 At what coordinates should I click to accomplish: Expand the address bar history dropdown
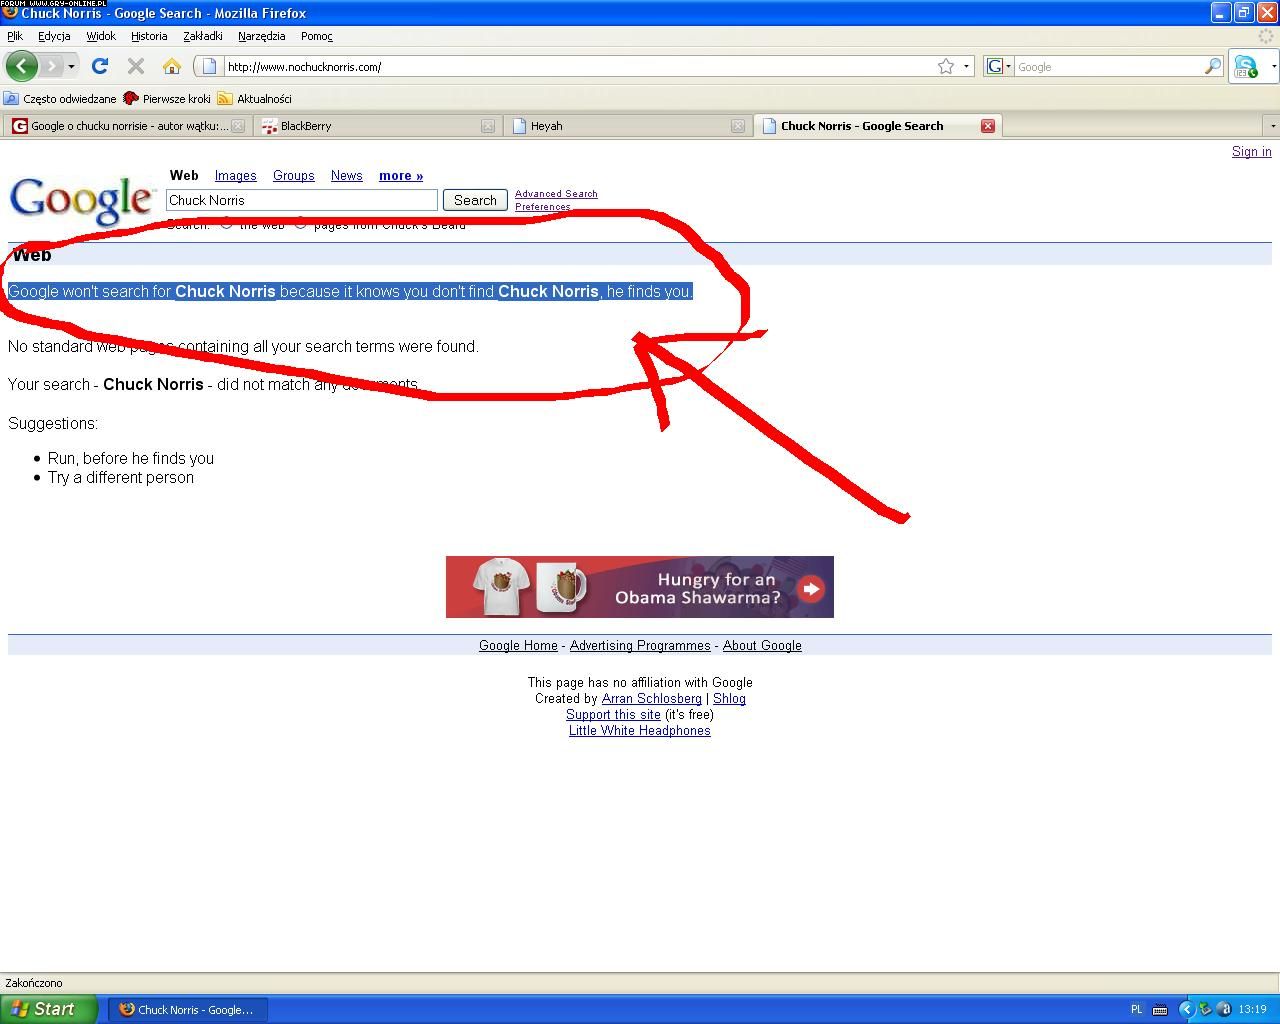[966, 67]
